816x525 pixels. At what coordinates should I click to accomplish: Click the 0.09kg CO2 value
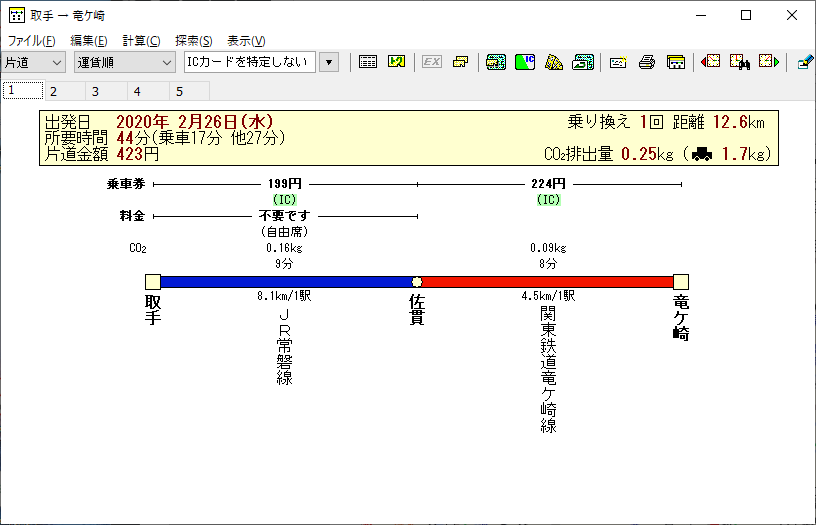(x=548, y=248)
